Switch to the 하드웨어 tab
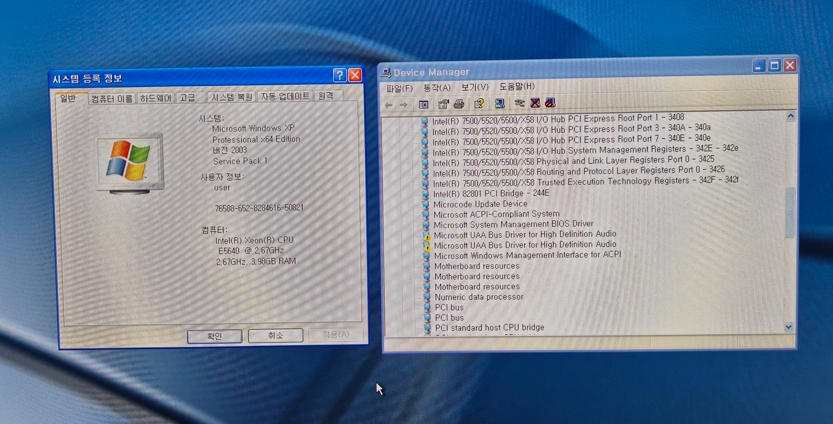833x424 pixels. (156, 98)
